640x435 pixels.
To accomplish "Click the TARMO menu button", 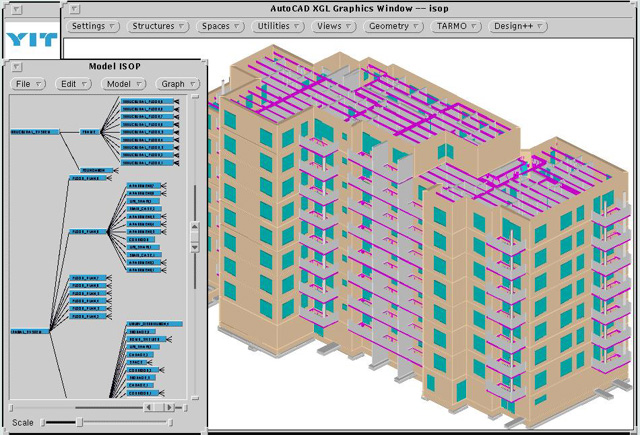I will (x=456, y=27).
